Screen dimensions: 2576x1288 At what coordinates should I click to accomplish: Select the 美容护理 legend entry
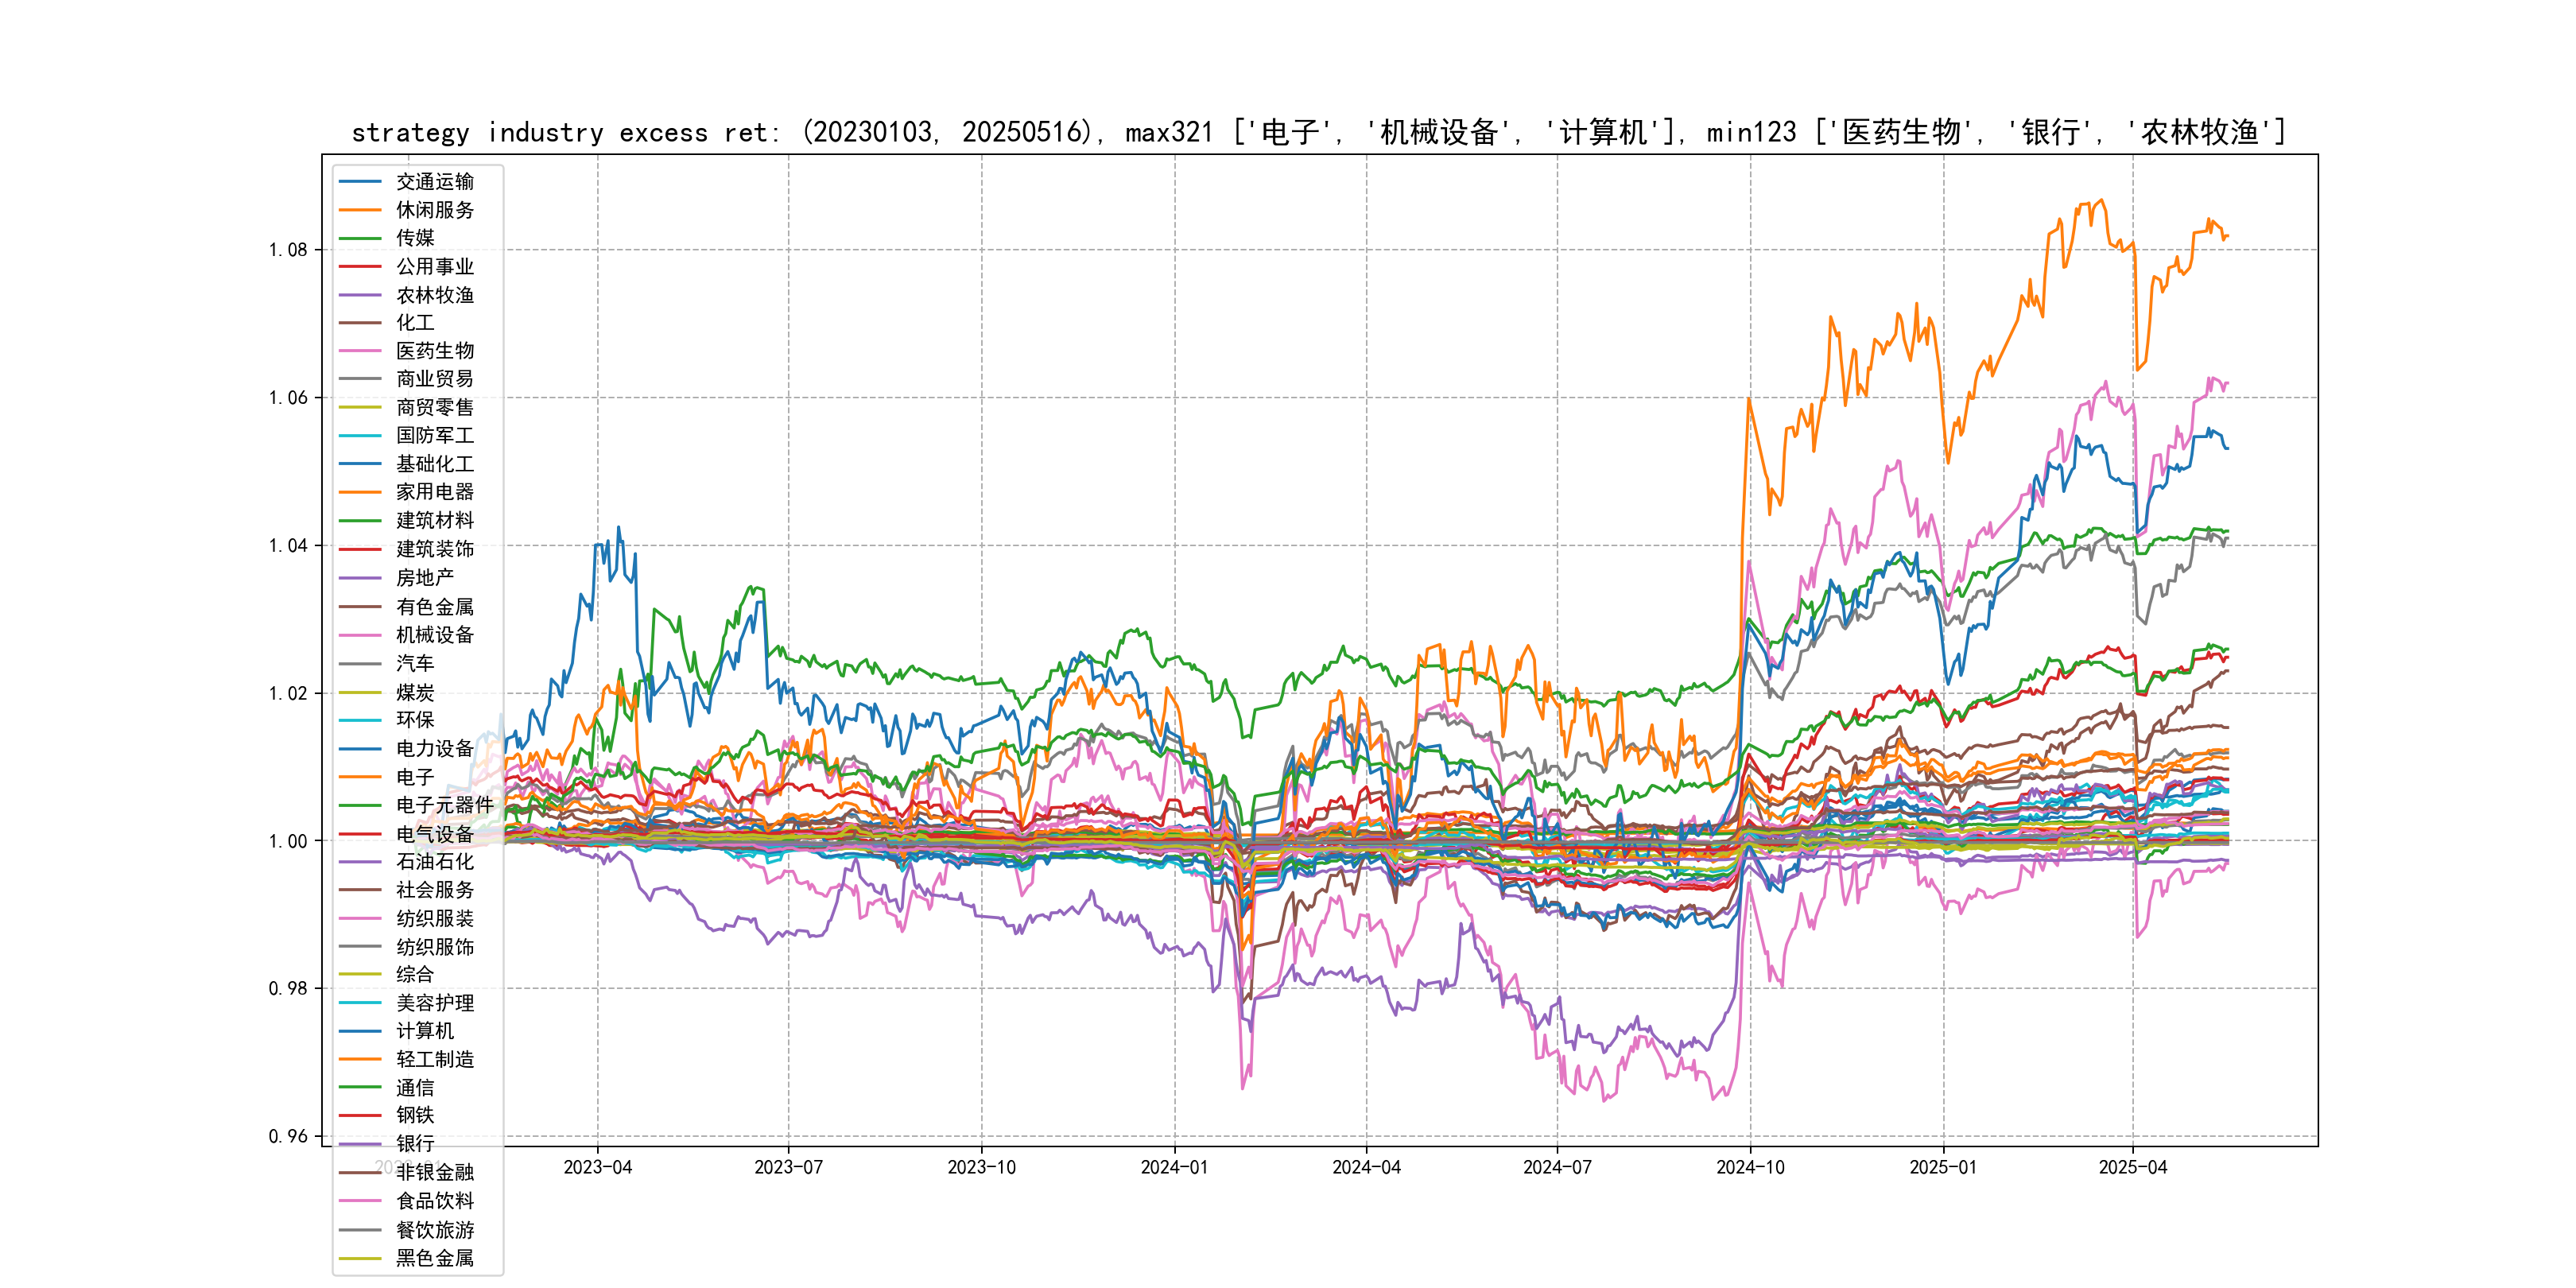click(434, 1003)
